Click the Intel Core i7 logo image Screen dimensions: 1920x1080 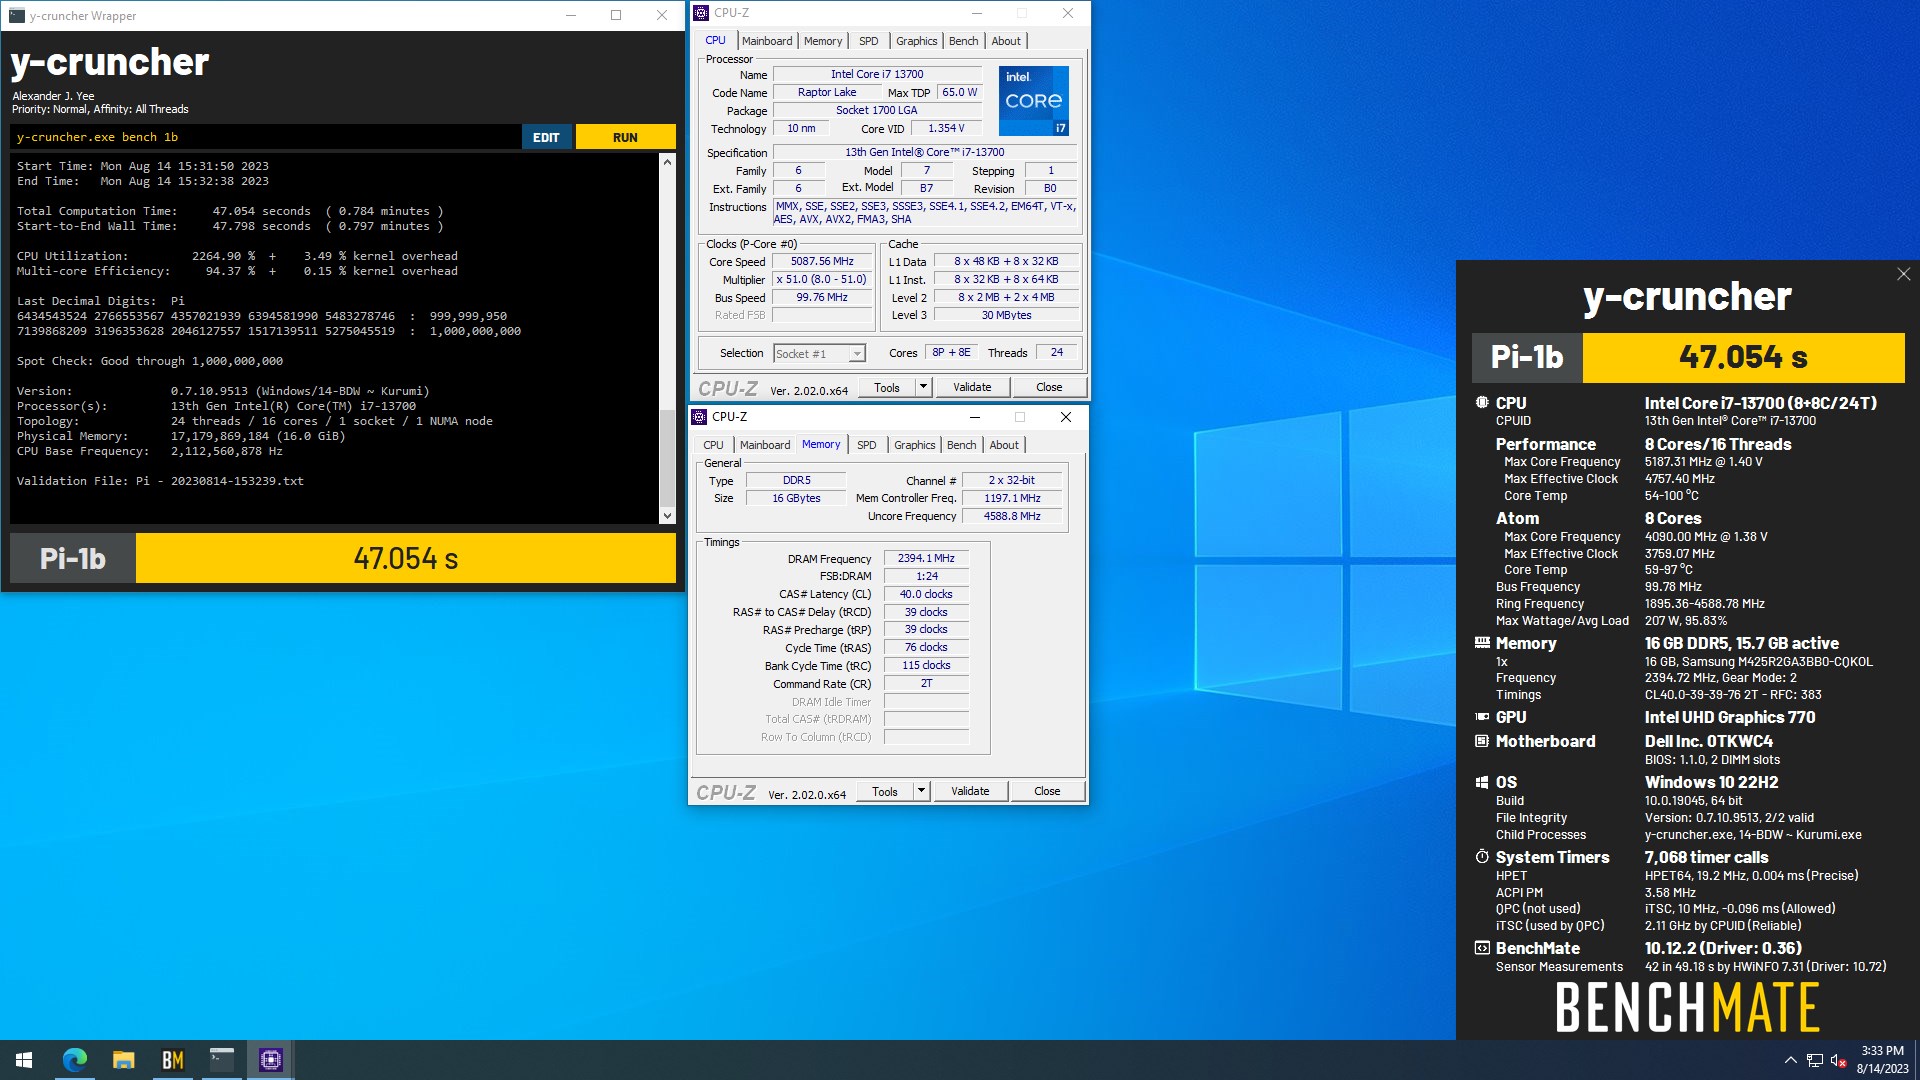[1034, 100]
